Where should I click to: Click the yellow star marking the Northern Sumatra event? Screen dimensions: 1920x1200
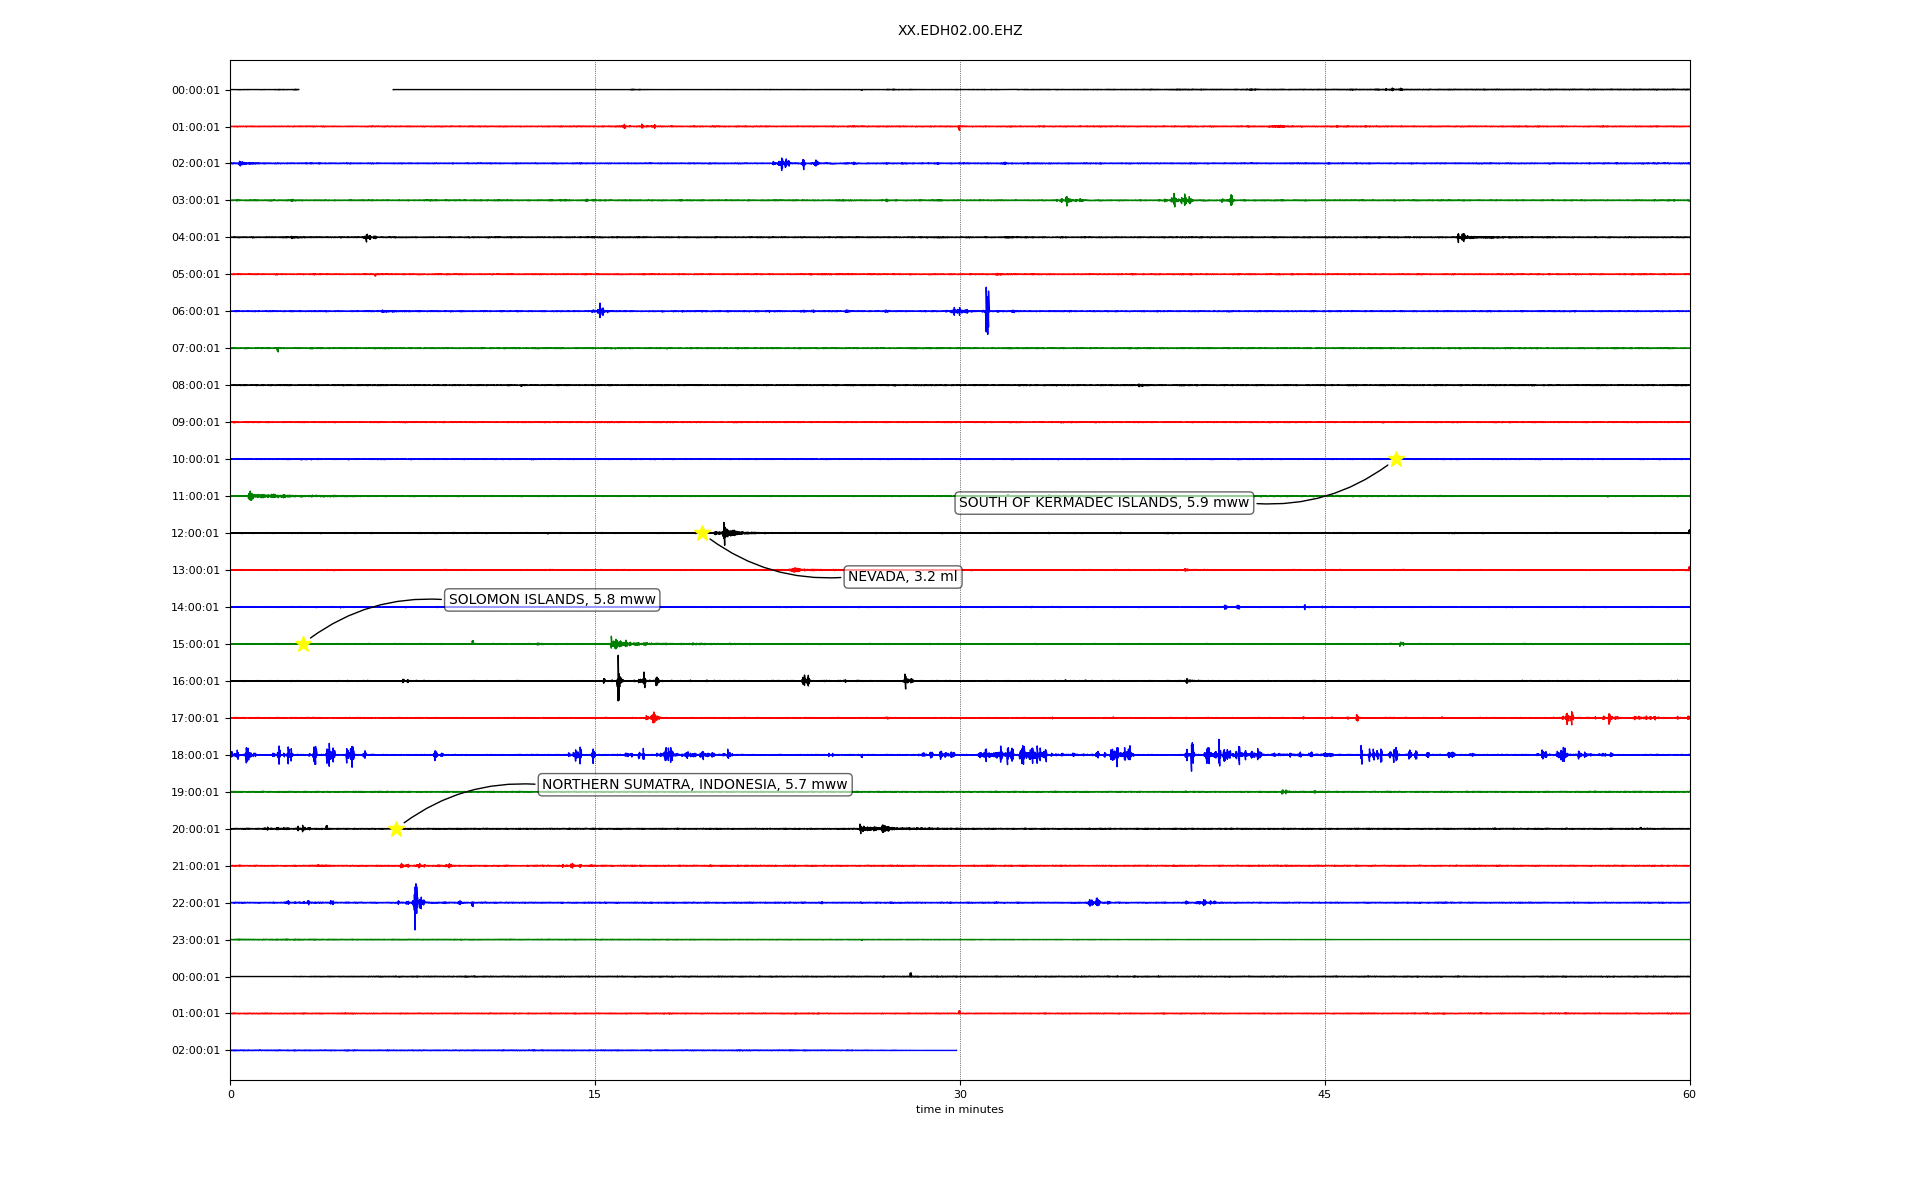(x=396, y=829)
